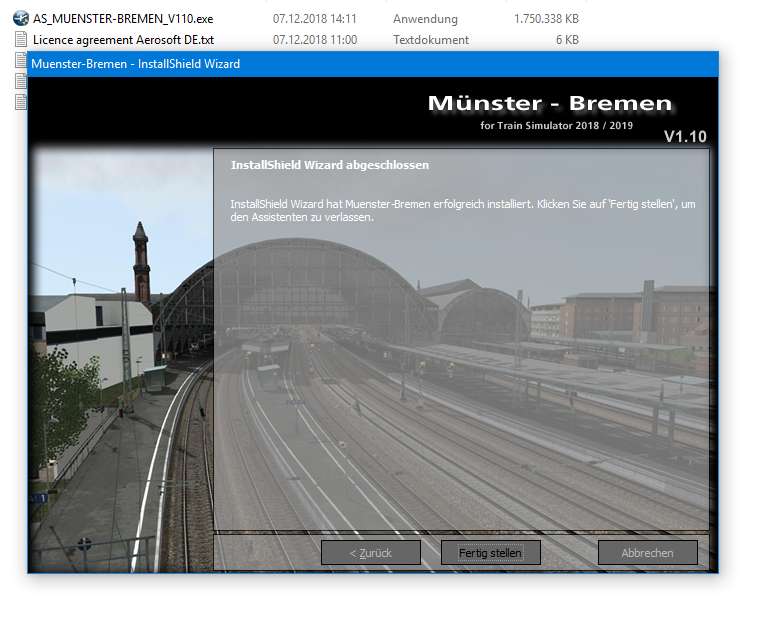
Task: Click the '< Zurück' button
Action: coord(371,553)
